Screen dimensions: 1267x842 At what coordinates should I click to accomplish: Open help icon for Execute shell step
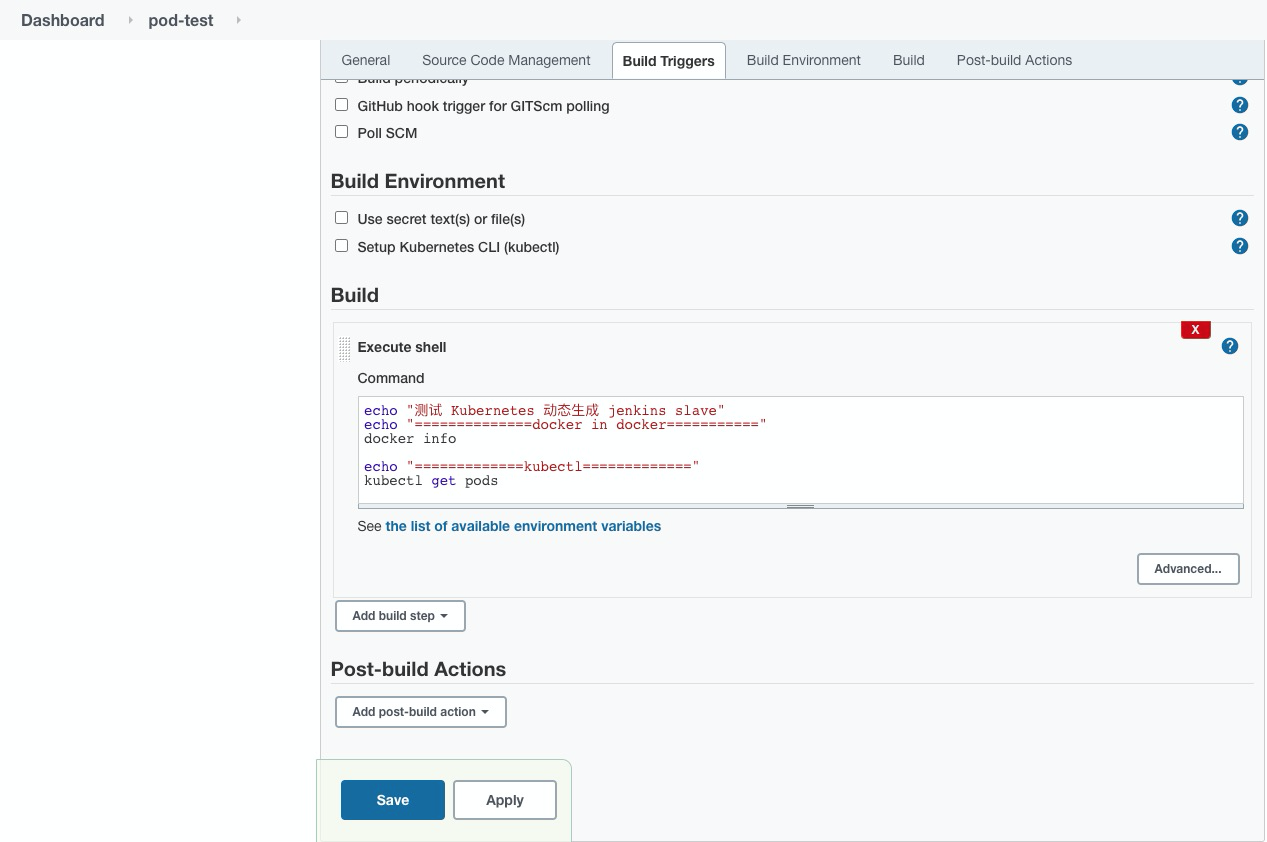(1230, 346)
